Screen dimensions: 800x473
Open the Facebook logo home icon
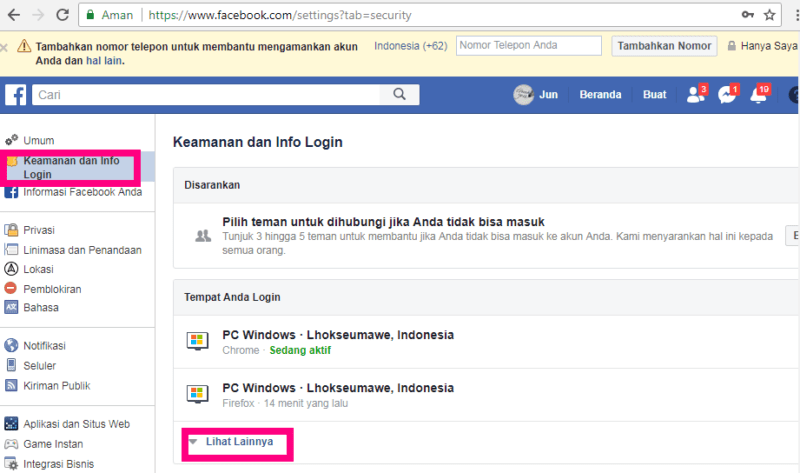tap(15, 95)
